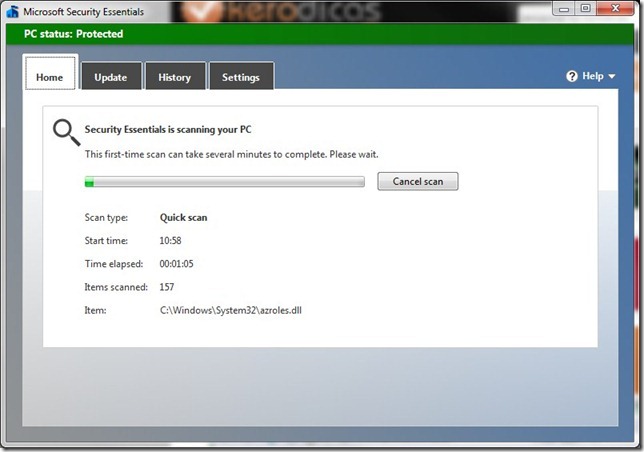The width and height of the screenshot is (644, 452).
Task: Open the History tab
Action: coord(175,76)
